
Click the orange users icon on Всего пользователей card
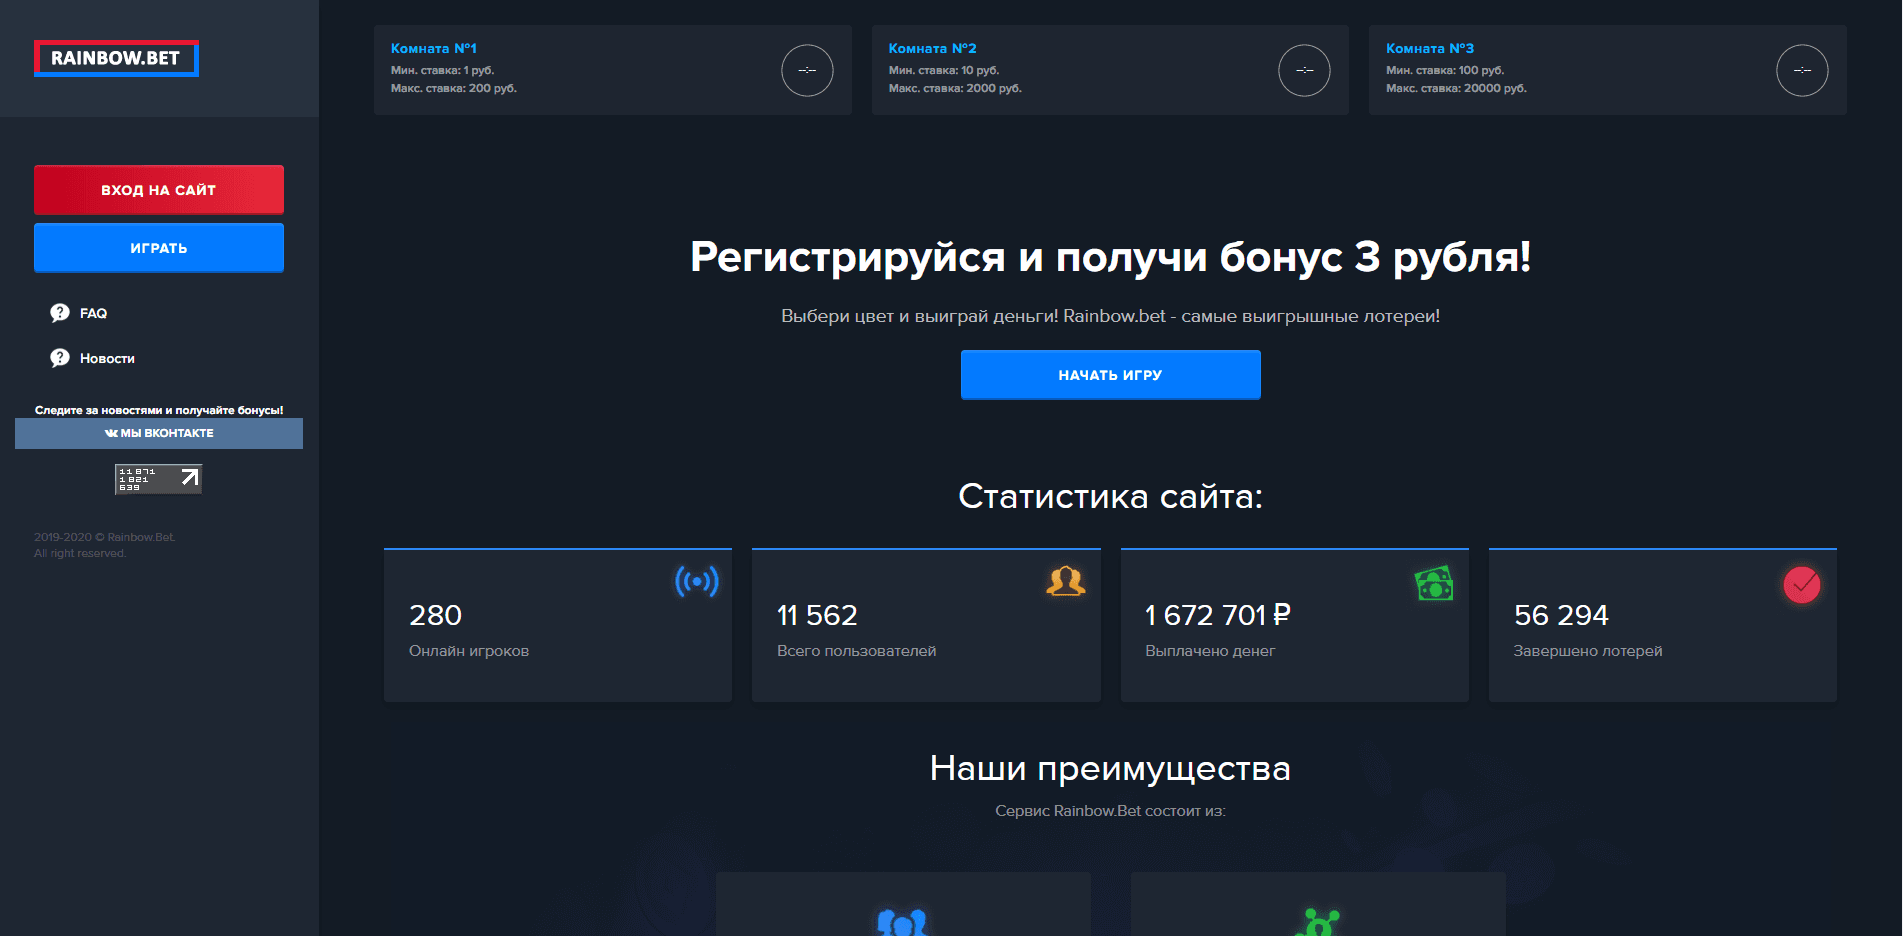[1066, 581]
